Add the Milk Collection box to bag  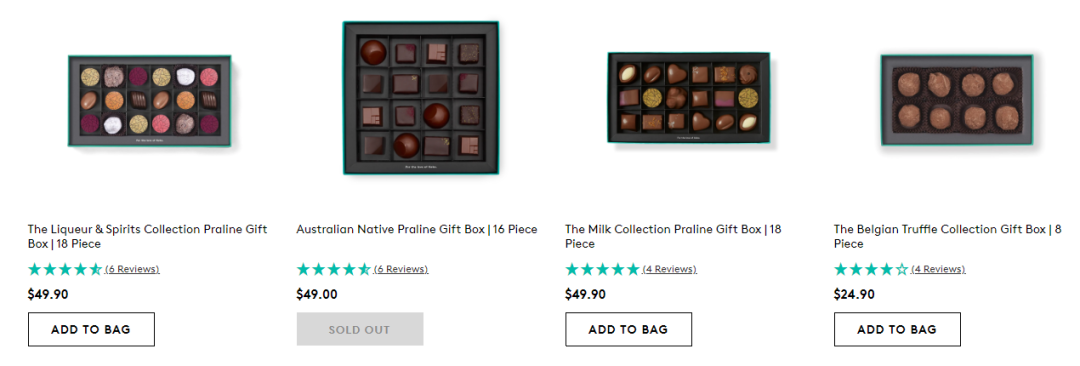[x=628, y=329]
